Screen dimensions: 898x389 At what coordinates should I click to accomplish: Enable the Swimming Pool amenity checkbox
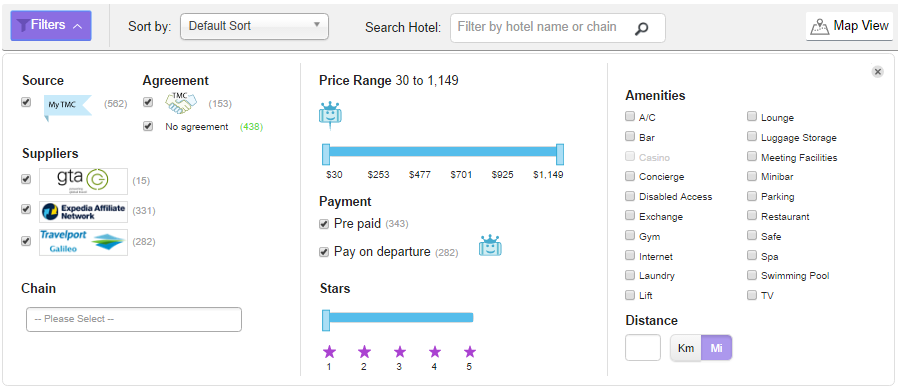(x=752, y=276)
